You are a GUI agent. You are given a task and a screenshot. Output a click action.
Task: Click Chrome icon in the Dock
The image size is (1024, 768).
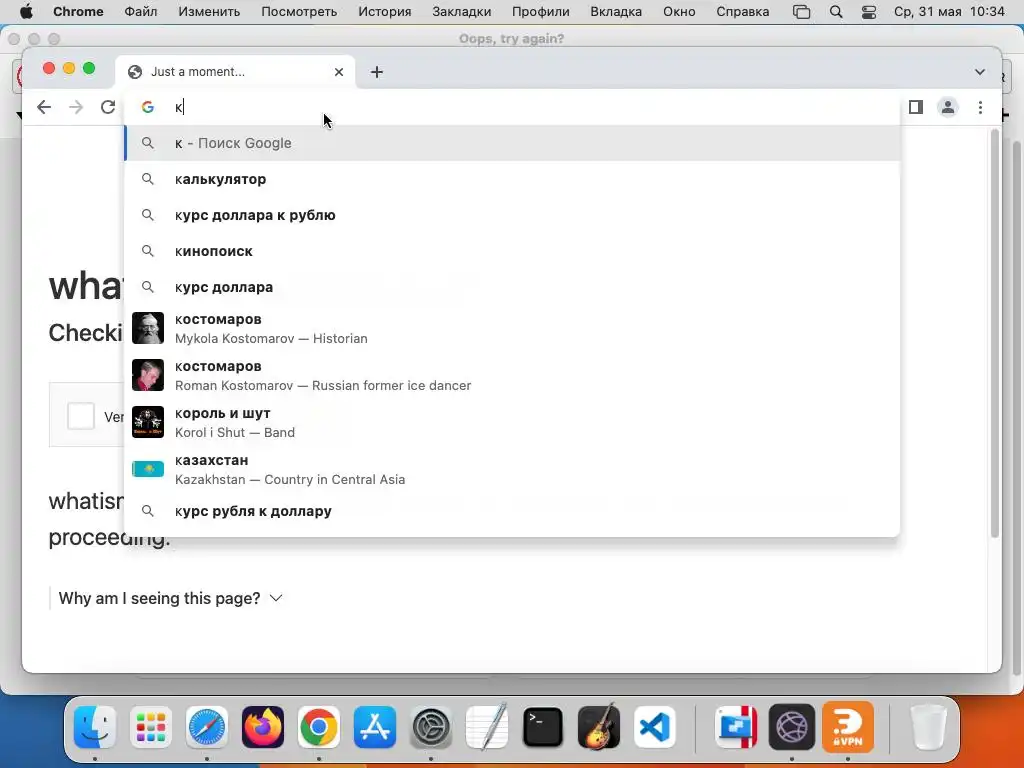click(x=319, y=727)
